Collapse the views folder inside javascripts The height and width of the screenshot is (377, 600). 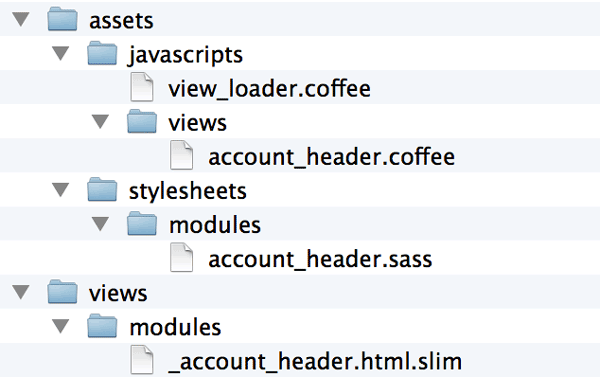[101, 121]
